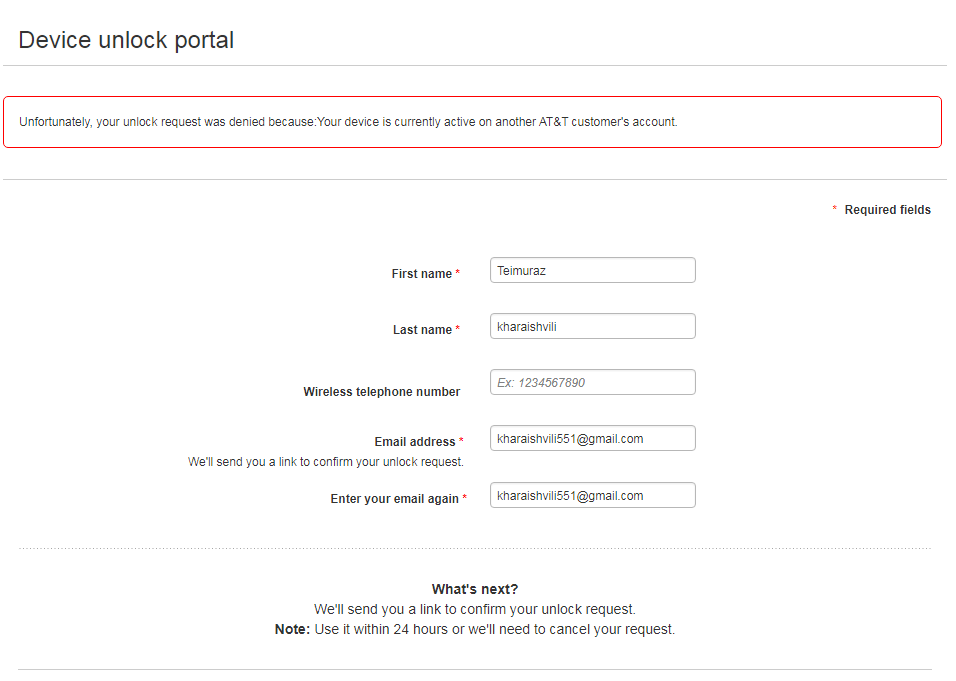956x681 pixels.
Task: Click the red asterisk beside Required fields
Action: [835, 209]
